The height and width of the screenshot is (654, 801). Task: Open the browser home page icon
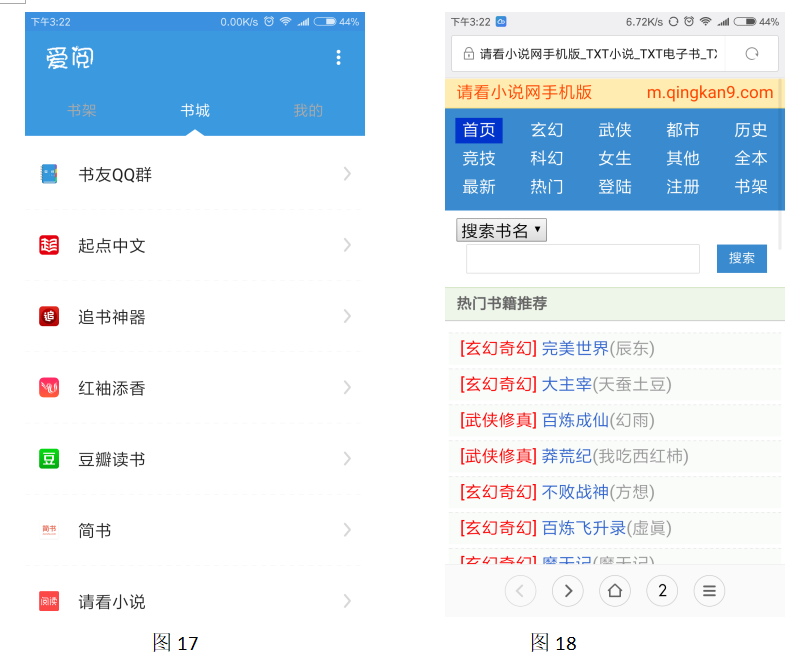coord(615,591)
